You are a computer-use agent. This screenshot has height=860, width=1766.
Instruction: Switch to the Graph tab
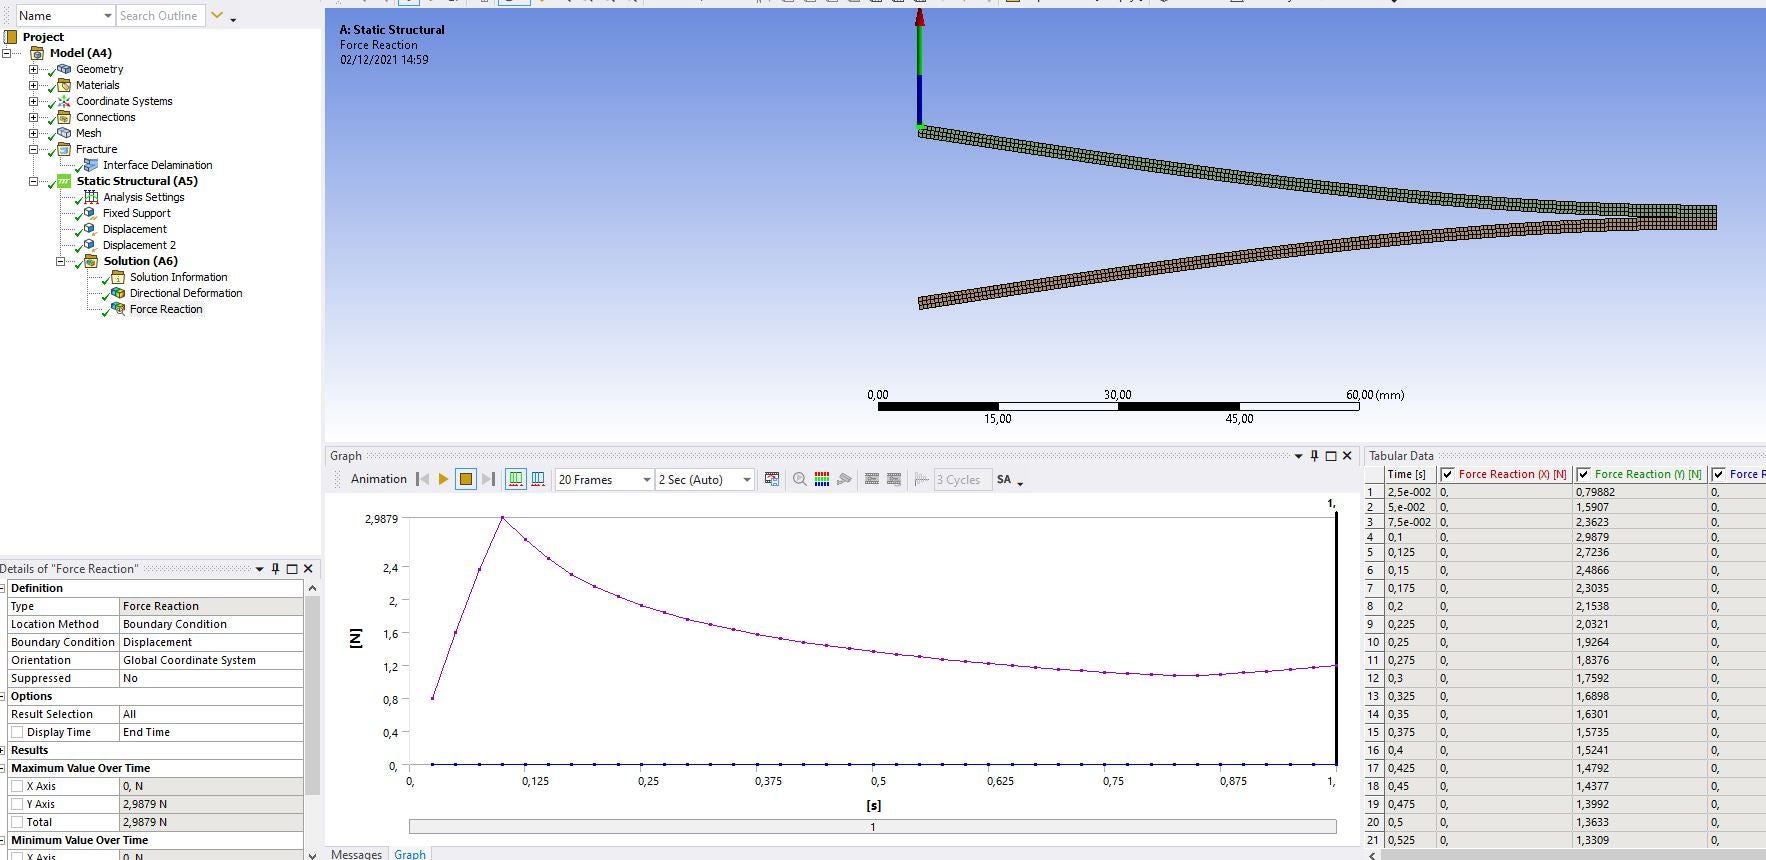click(410, 854)
